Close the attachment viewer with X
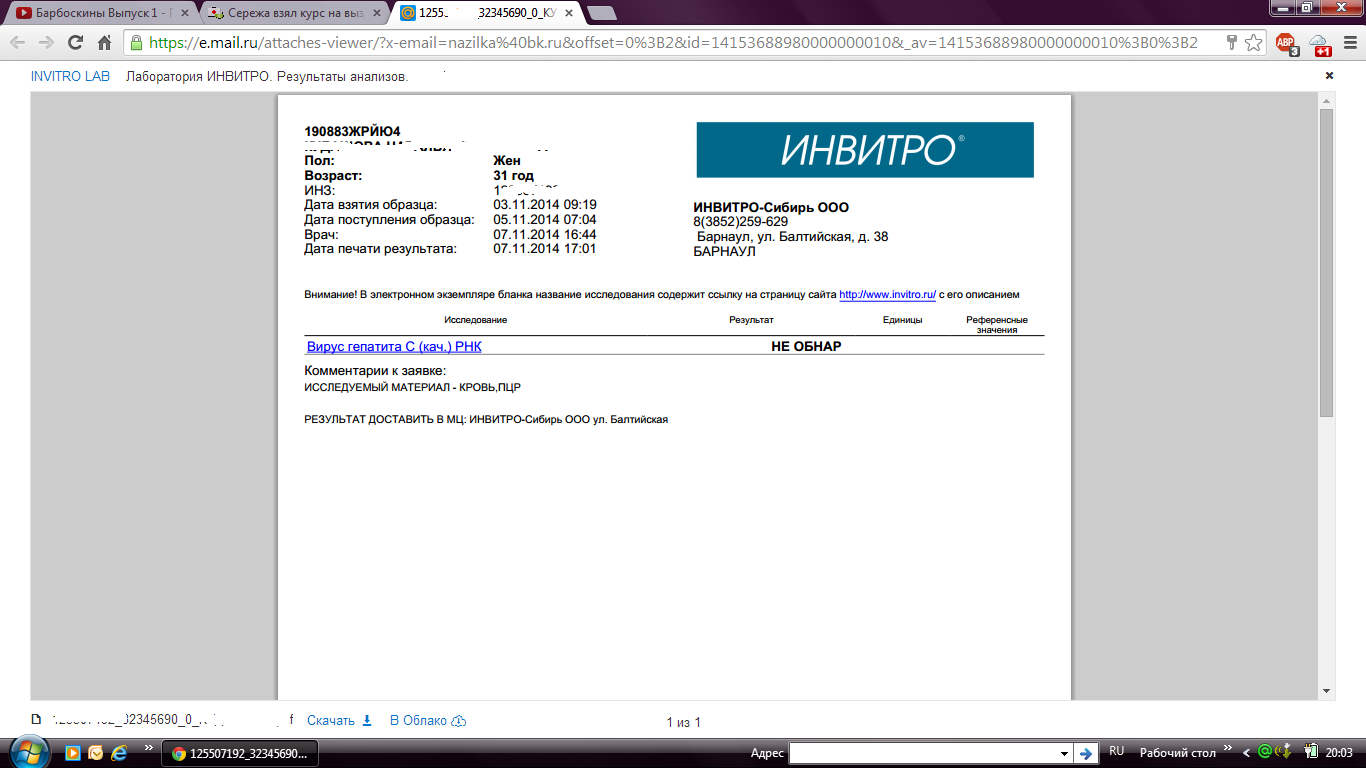Viewport: 1366px width, 768px height. pyautogui.click(x=1329, y=76)
